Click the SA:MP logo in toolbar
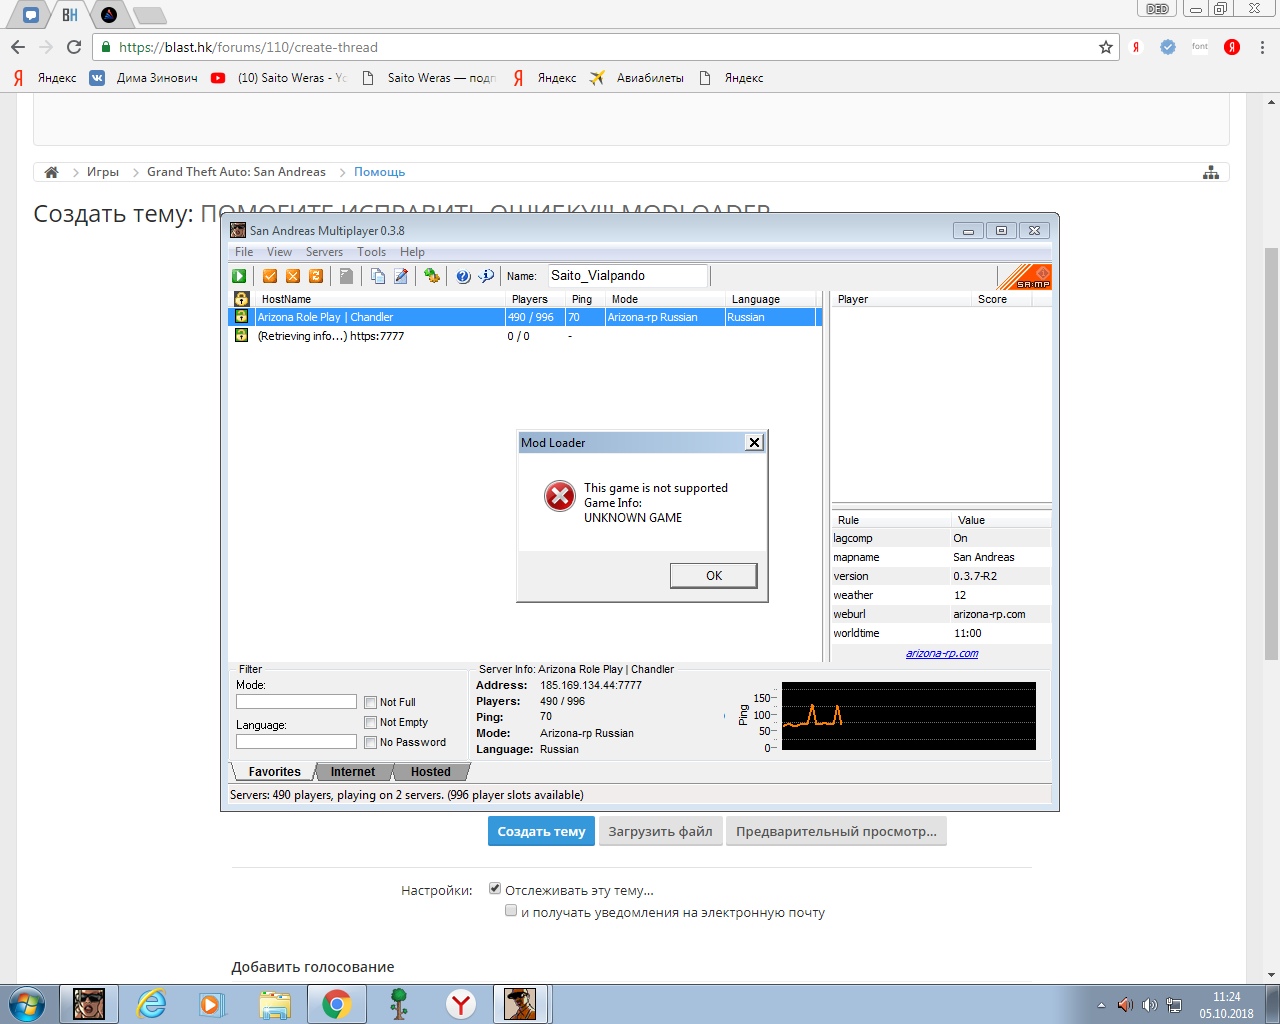1280x1024 pixels. [x=1025, y=277]
